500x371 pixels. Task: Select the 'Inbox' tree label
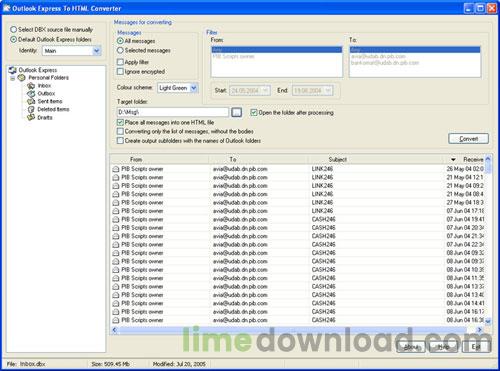point(44,86)
